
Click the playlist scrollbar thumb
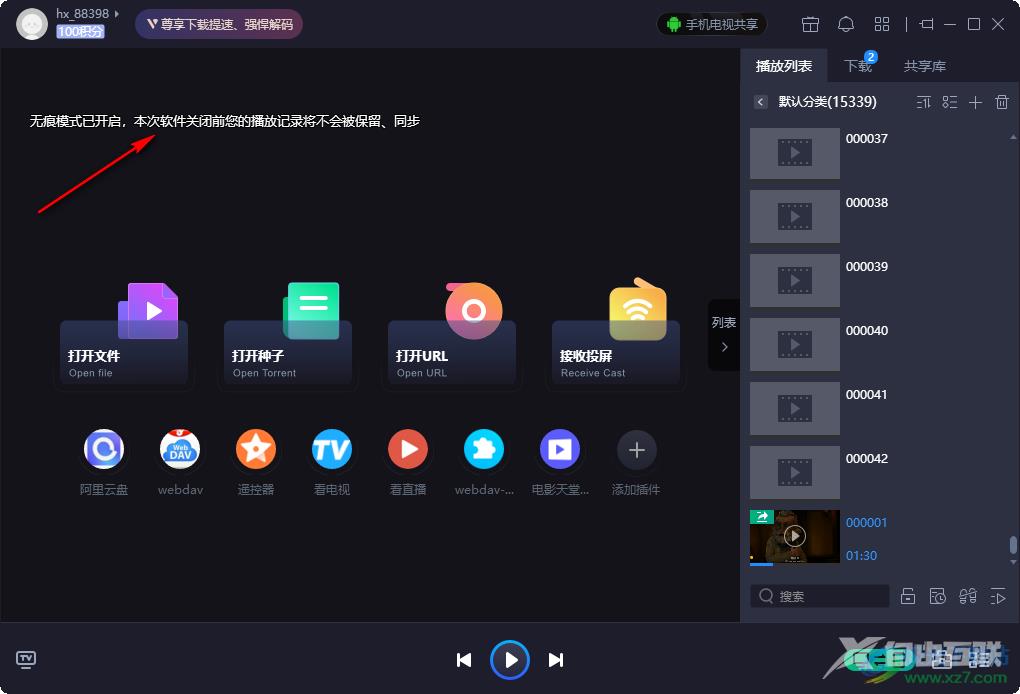(1013, 545)
